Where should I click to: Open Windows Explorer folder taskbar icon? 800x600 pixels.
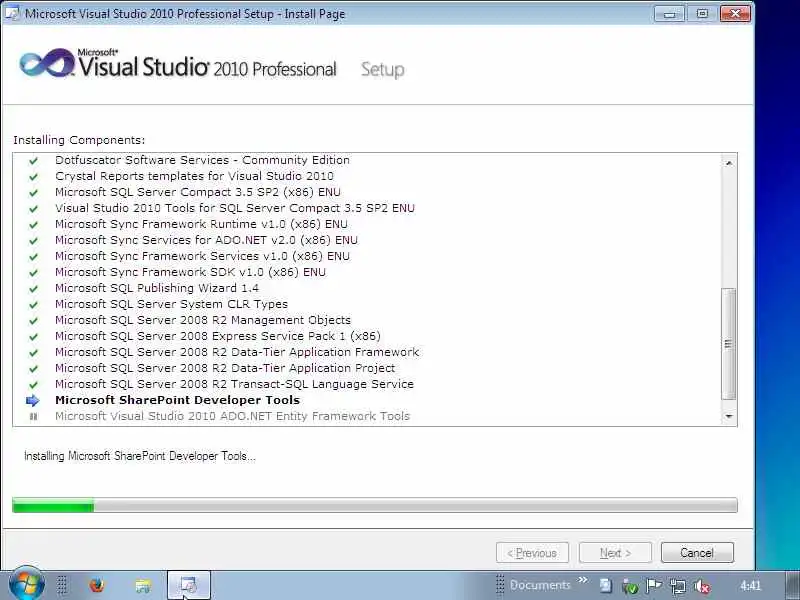pos(143,585)
